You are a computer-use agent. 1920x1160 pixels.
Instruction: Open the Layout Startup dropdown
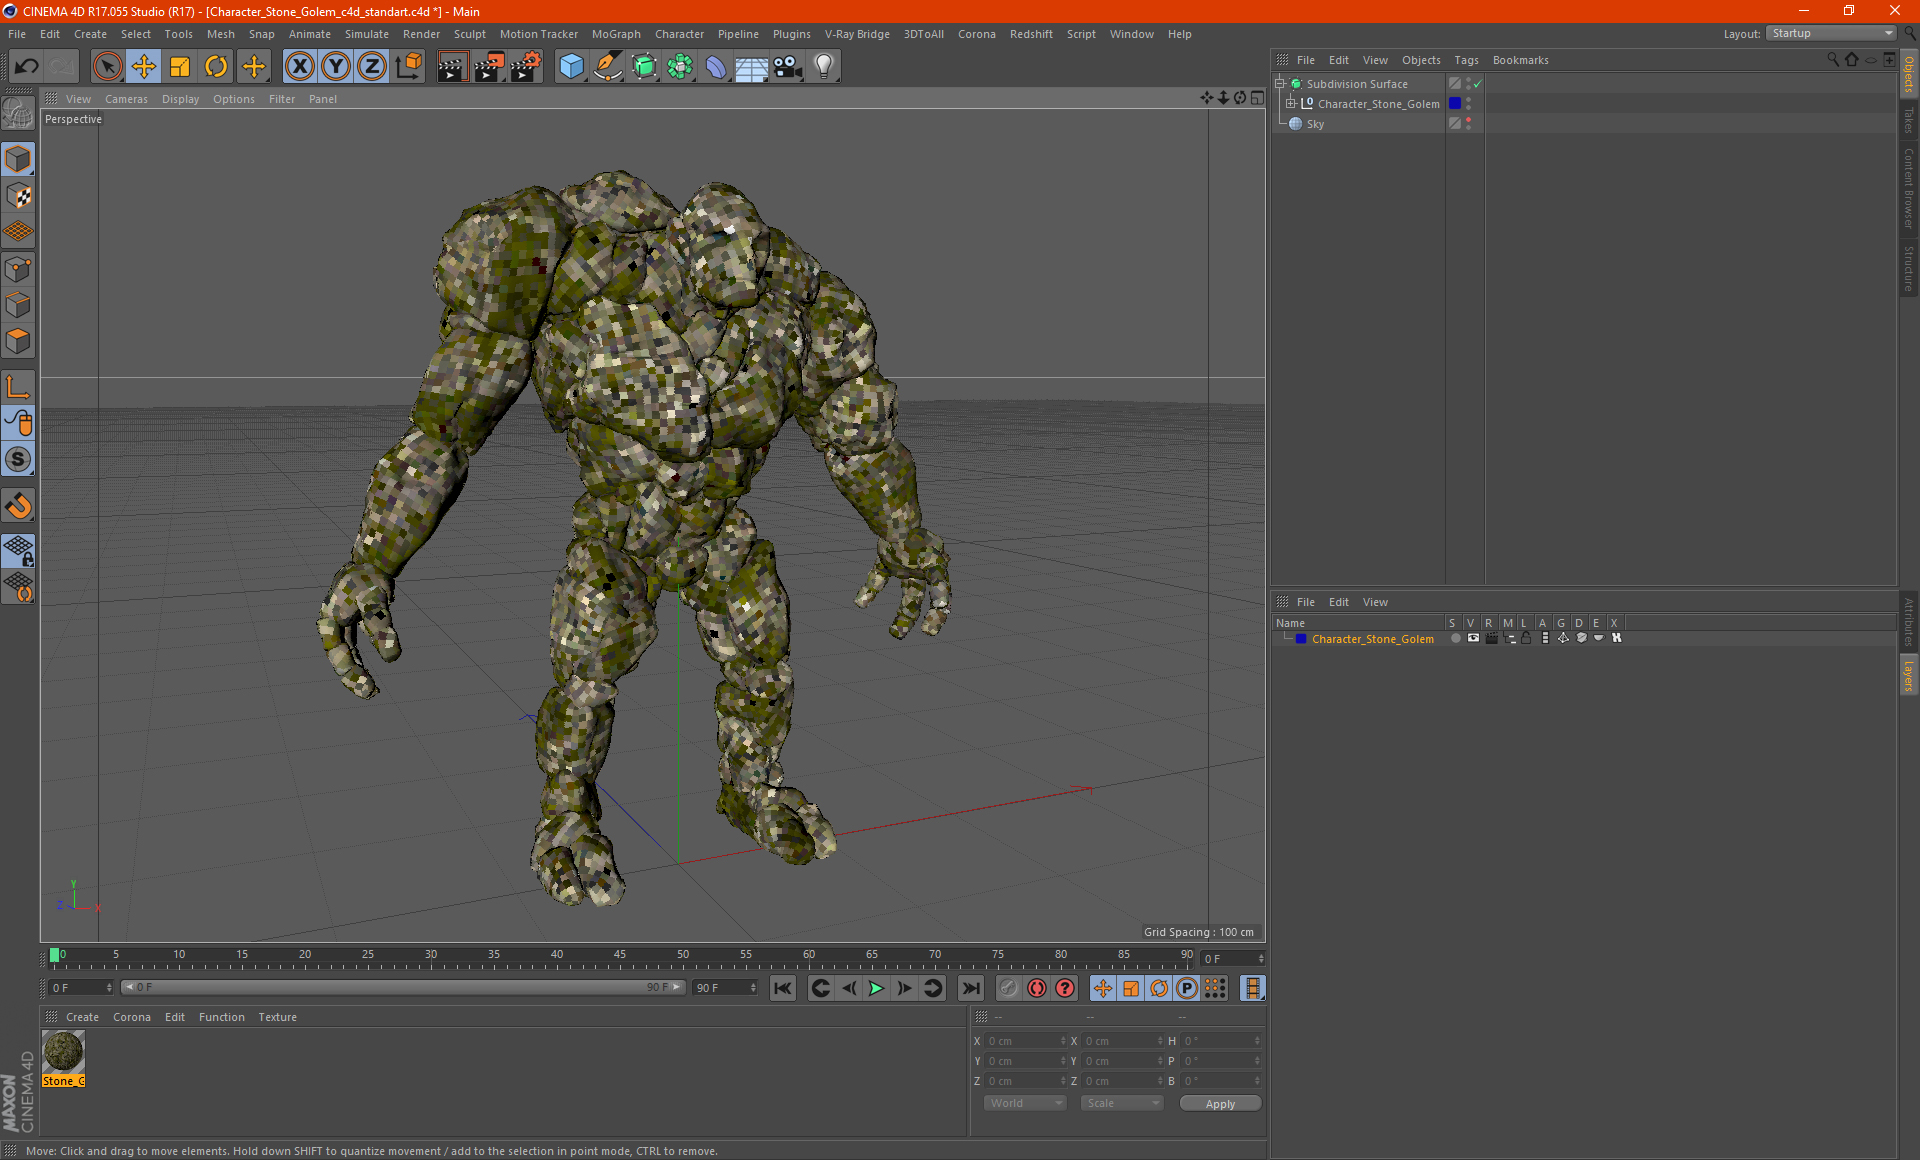[x=1832, y=33]
